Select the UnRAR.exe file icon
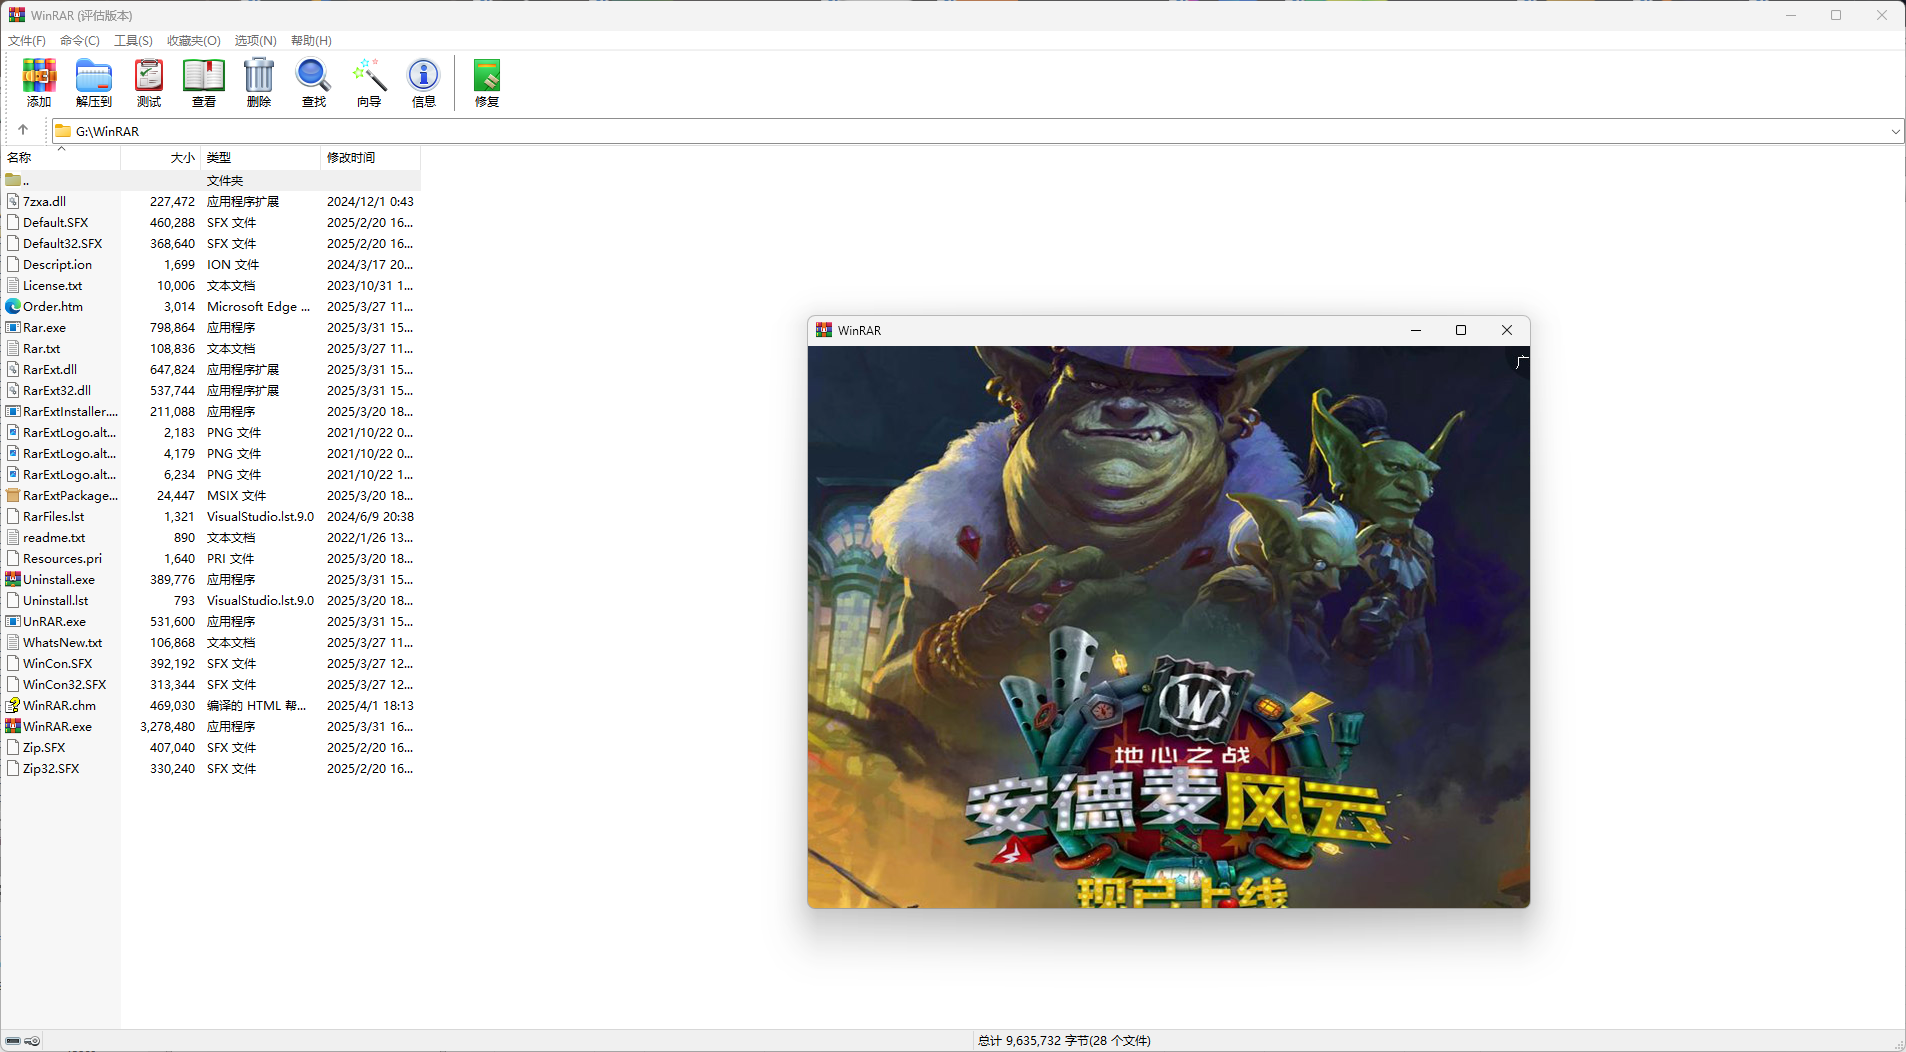Viewport: 1906px width, 1052px height. (13, 621)
